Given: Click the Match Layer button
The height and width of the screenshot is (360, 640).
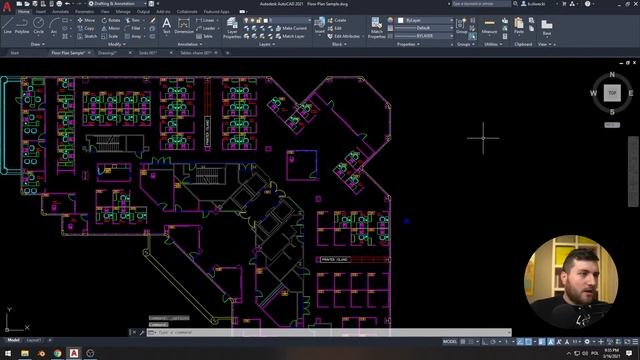Looking at the screenshot, I should tap(290, 36).
